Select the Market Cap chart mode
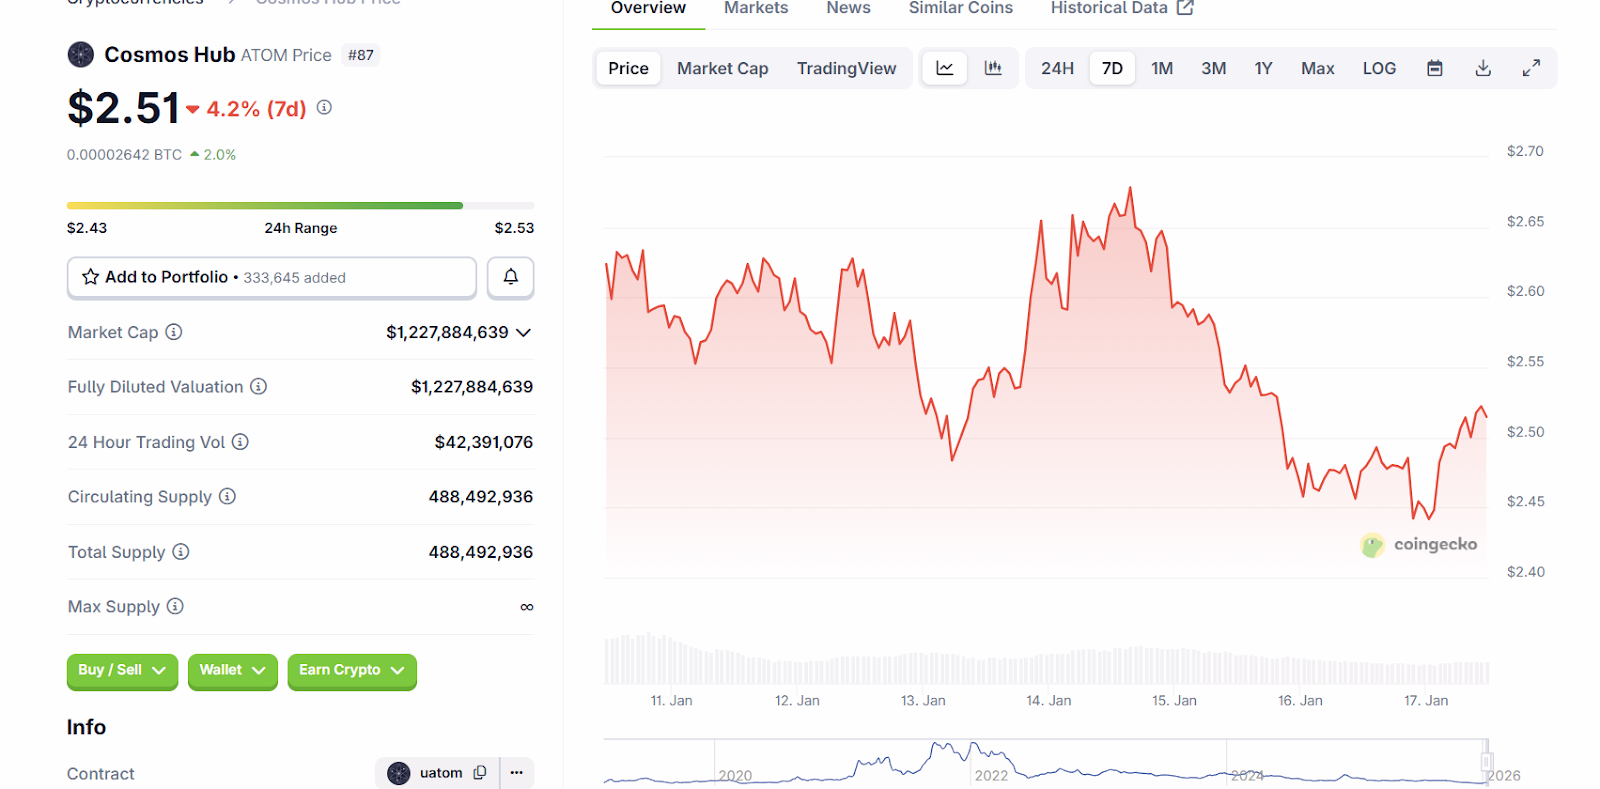The width and height of the screenshot is (1600, 789). 722,68
